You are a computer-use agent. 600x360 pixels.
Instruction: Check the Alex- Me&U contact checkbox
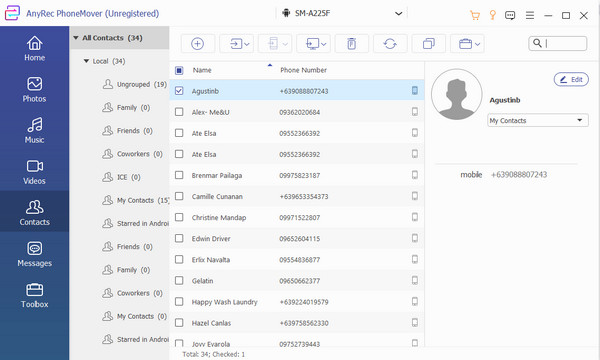tap(179, 112)
